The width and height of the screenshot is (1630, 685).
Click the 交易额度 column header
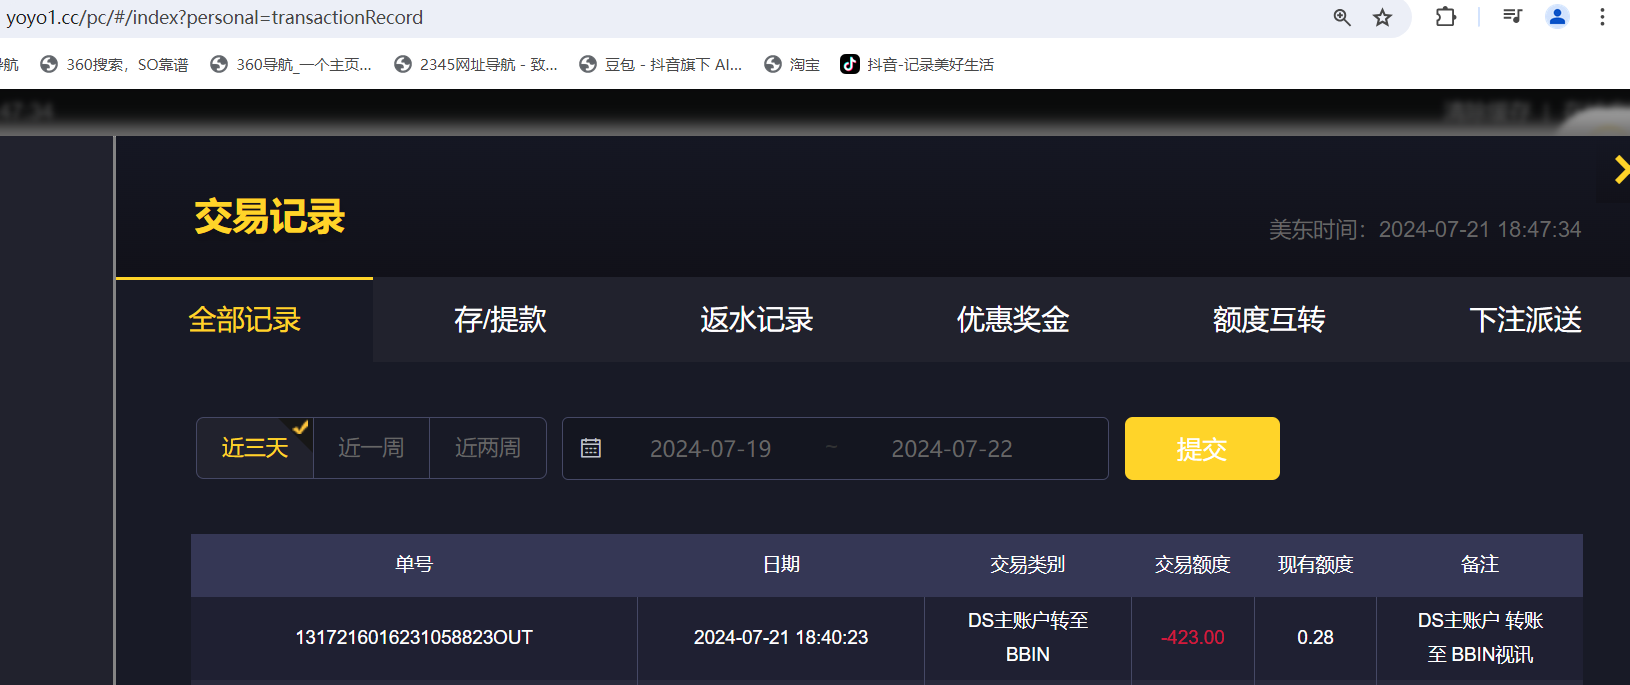coord(1193,565)
